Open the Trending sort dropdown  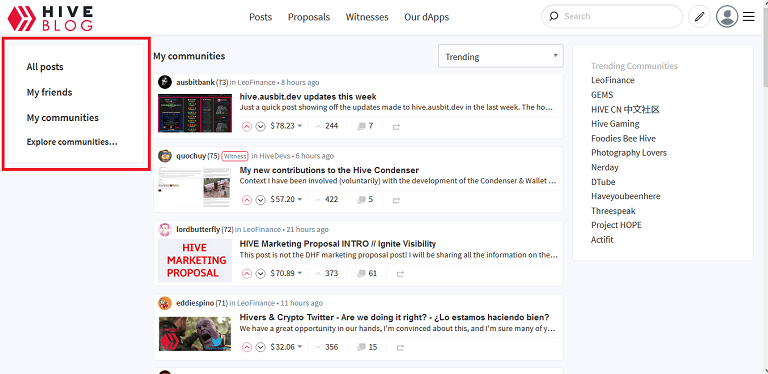[501, 56]
